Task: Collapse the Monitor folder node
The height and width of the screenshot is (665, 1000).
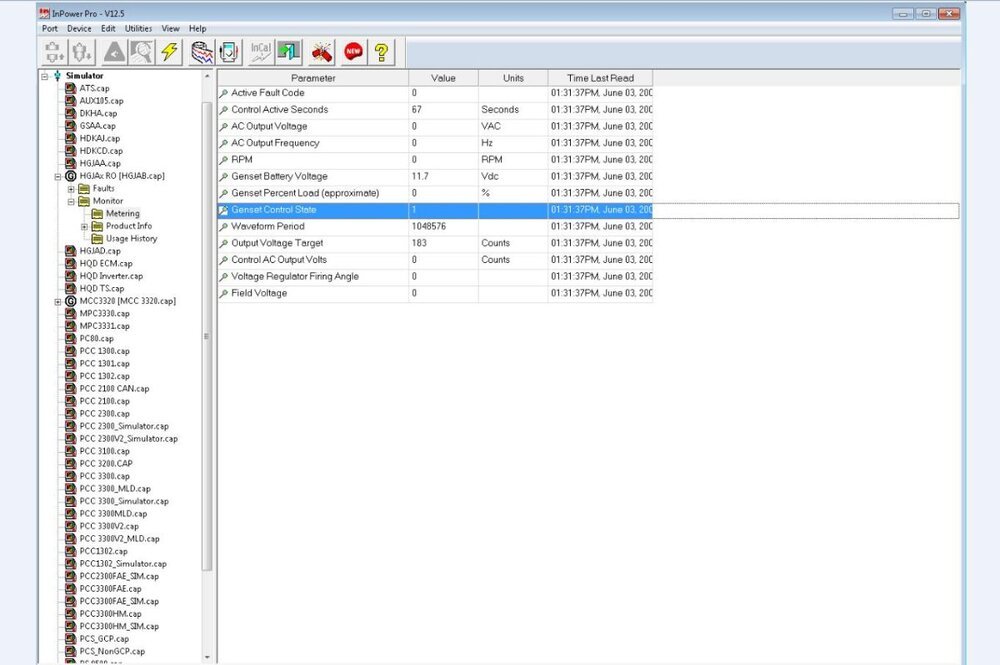Action: pyautogui.click(x=71, y=201)
